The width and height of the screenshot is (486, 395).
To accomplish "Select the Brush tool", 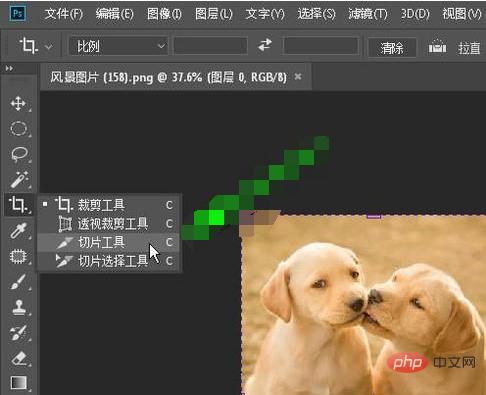I will pos(18,282).
